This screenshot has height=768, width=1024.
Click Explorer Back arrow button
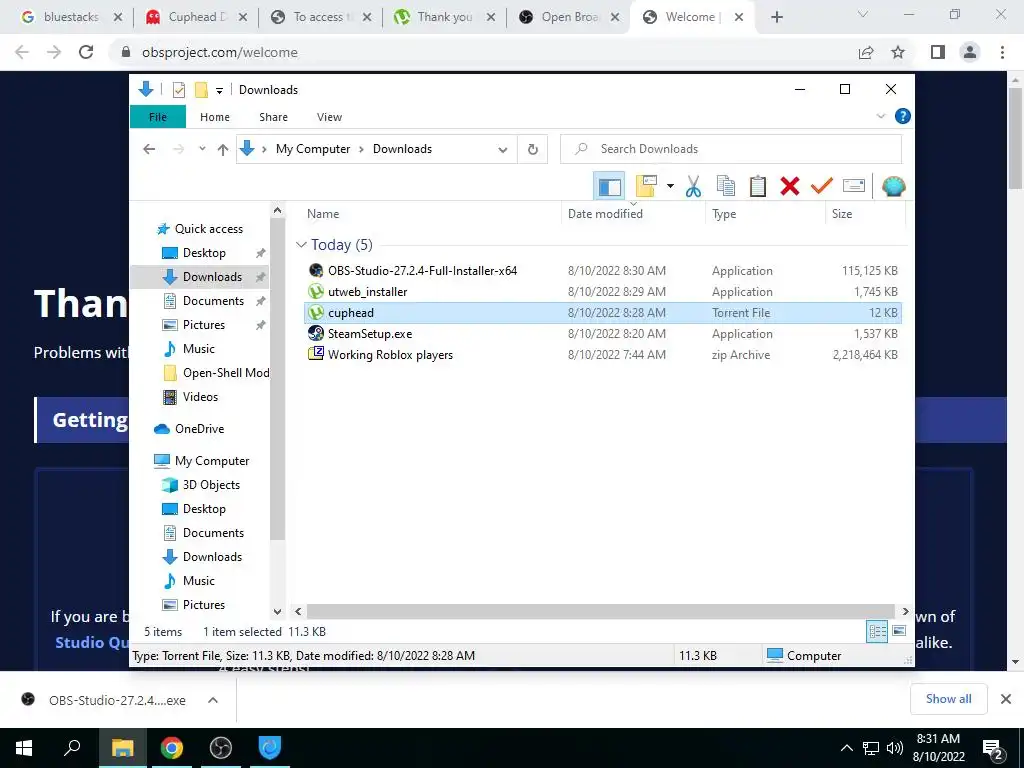coord(149,150)
